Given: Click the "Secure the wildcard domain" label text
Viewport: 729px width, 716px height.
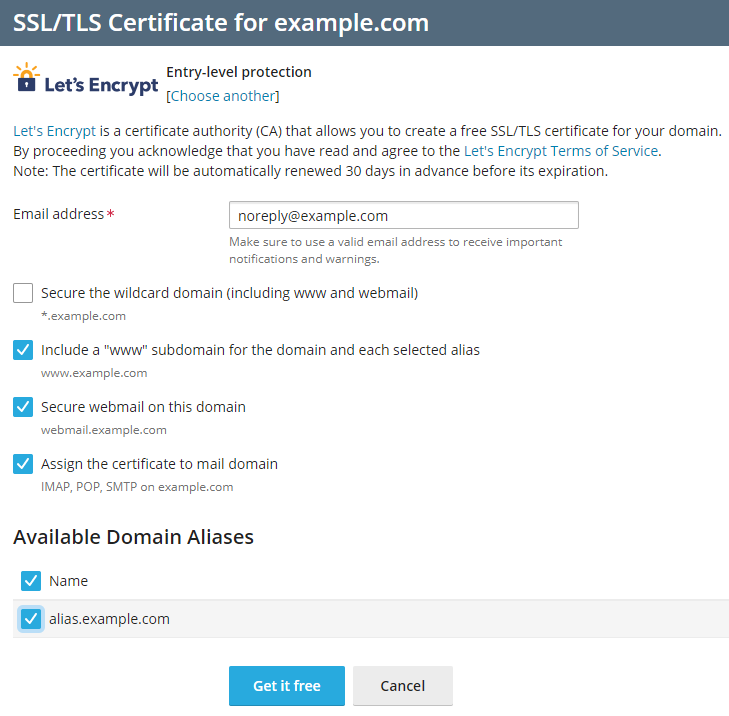Looking at the screenshot, I should coord(229,293).
